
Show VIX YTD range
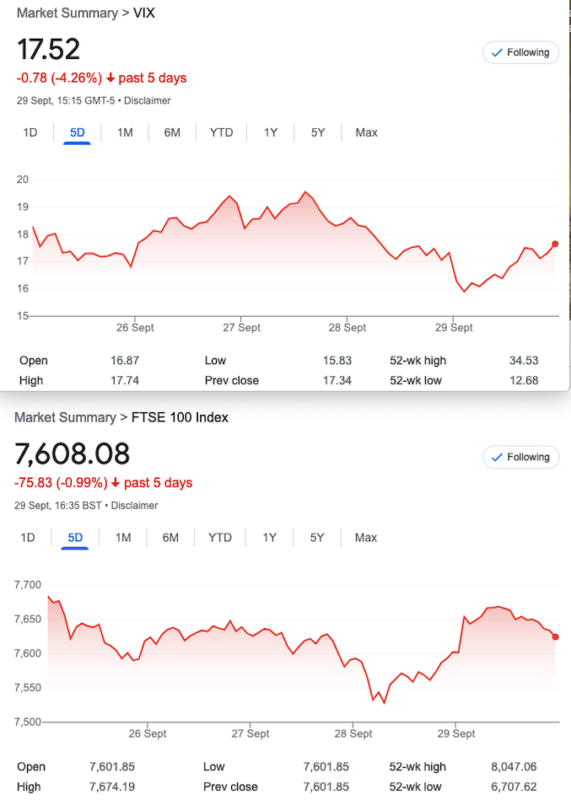coord(221,133)
